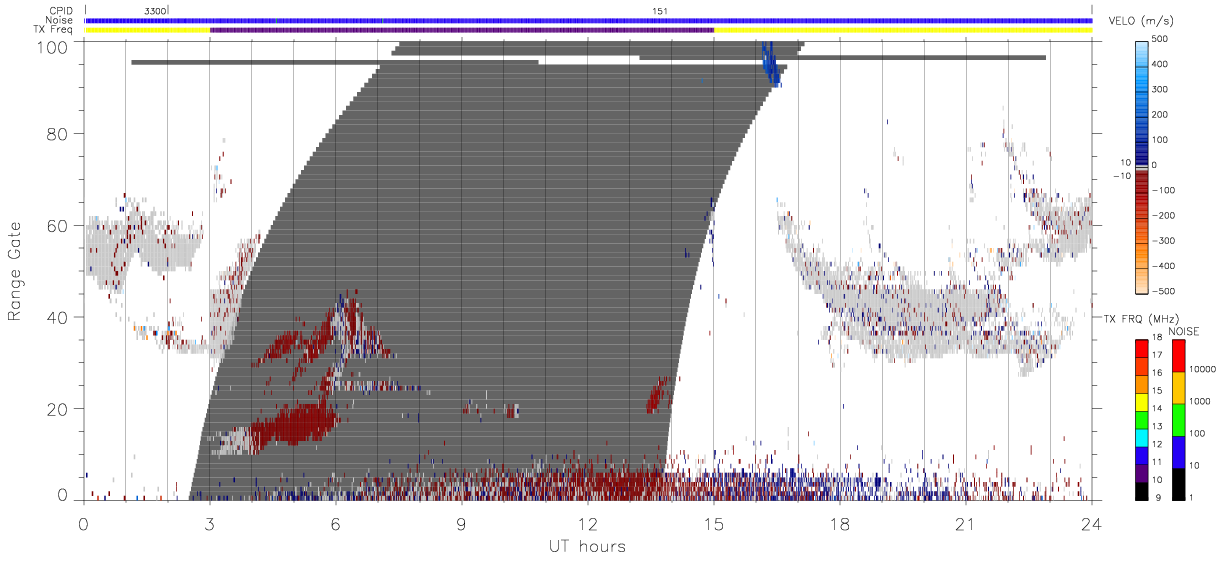Screen dimensions: 1228x567
Task: Select the CPID value 3300
Action: pos(155,10)
